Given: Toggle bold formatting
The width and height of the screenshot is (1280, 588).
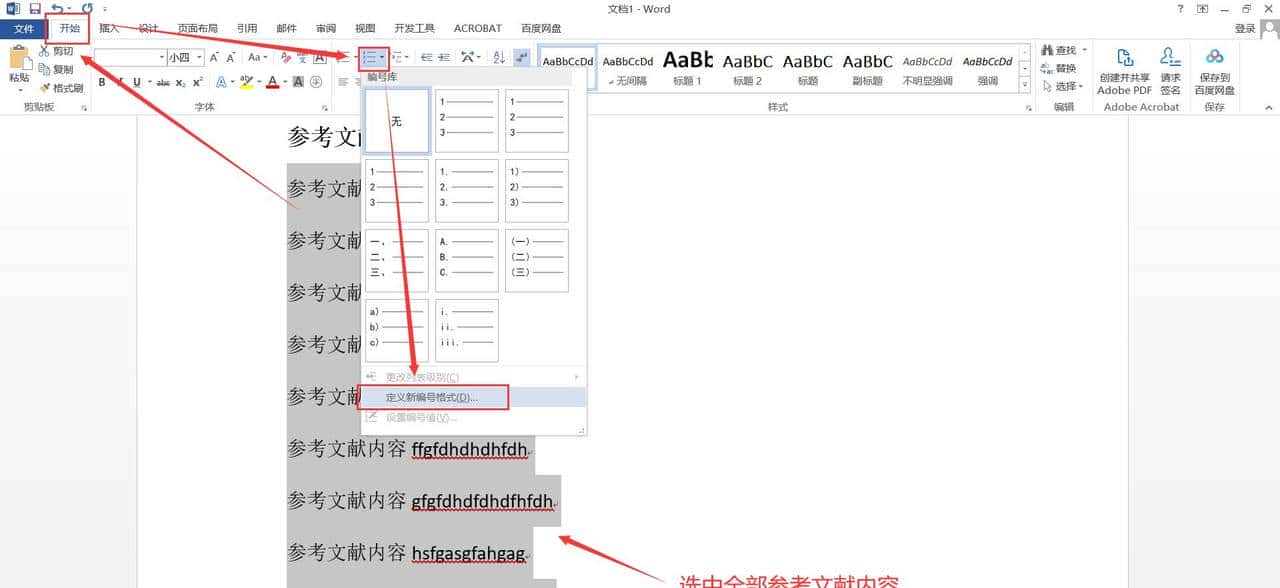Looking at the screenshot, I should pyautogui.click(x=101, y=82).
